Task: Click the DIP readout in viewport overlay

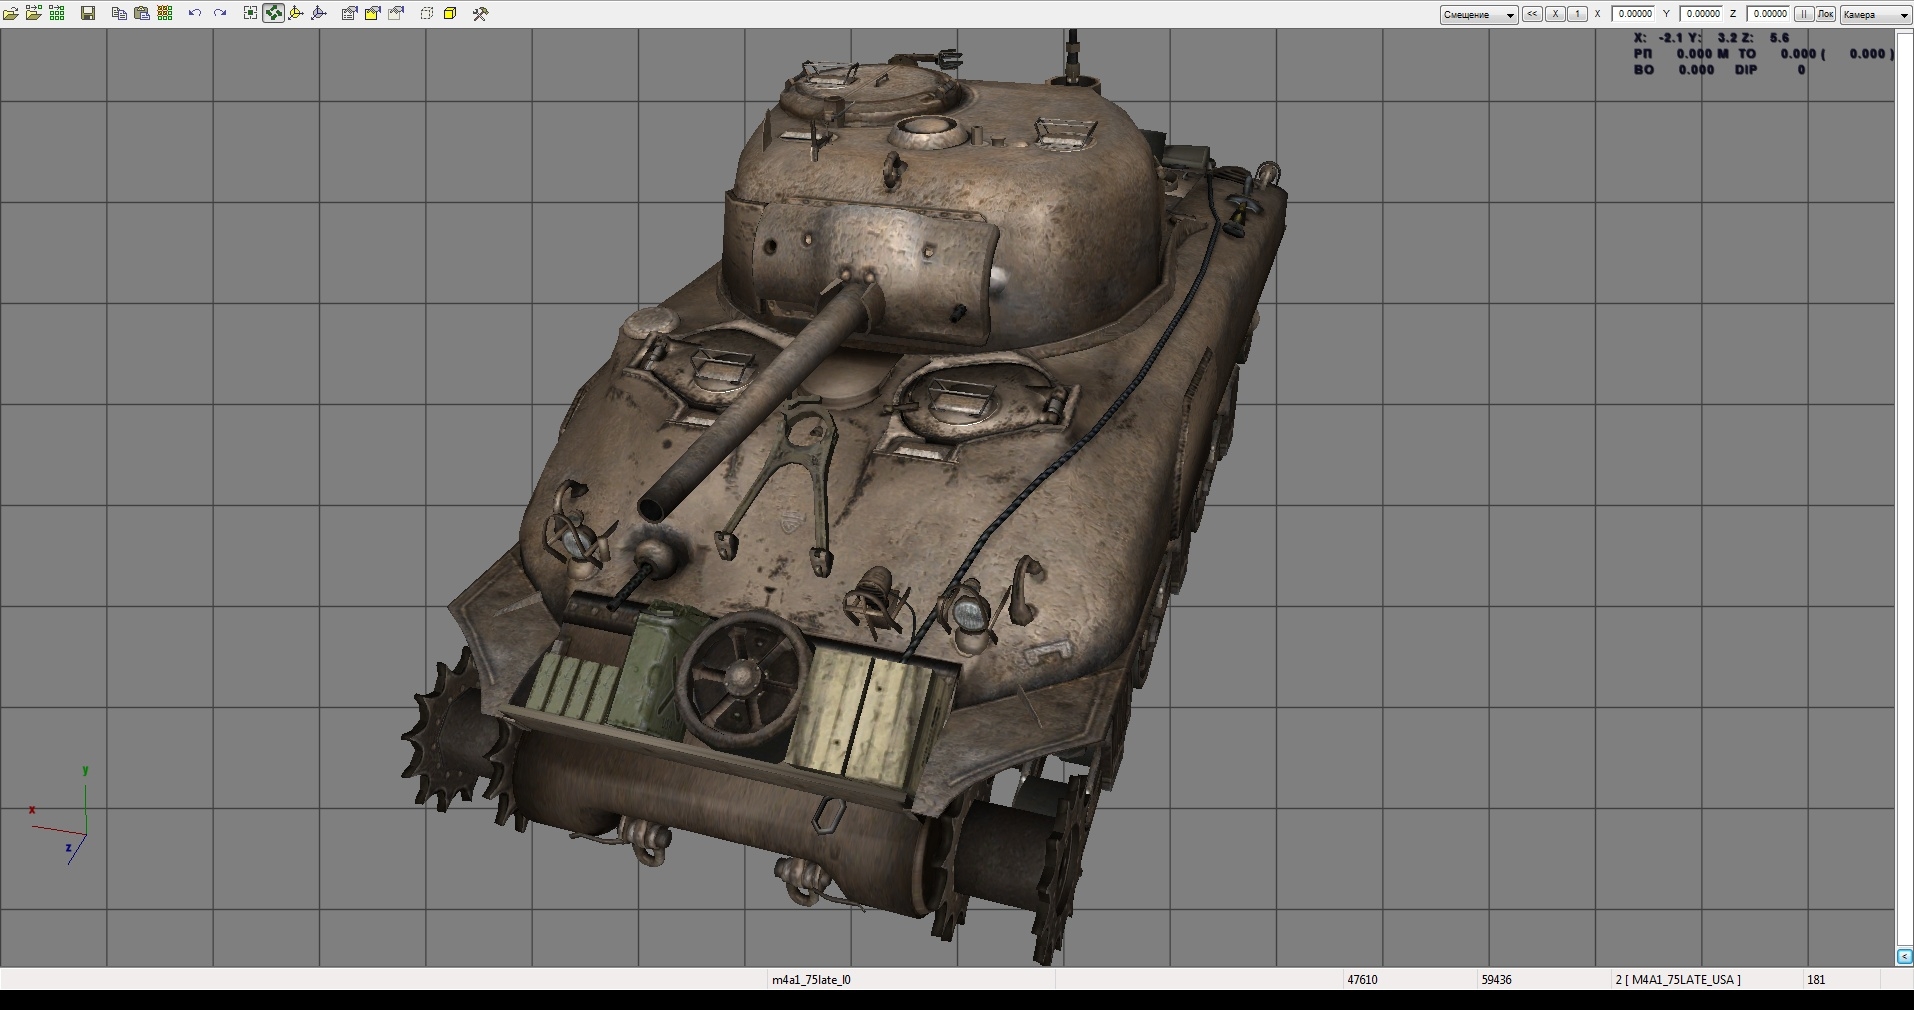Action: (x=1769, y=70)
